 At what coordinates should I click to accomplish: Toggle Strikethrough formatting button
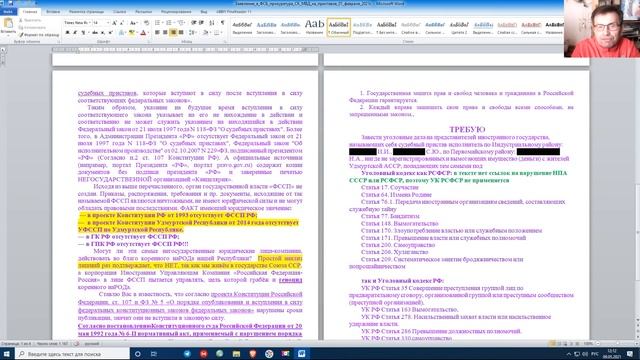[x=95, y=32]
